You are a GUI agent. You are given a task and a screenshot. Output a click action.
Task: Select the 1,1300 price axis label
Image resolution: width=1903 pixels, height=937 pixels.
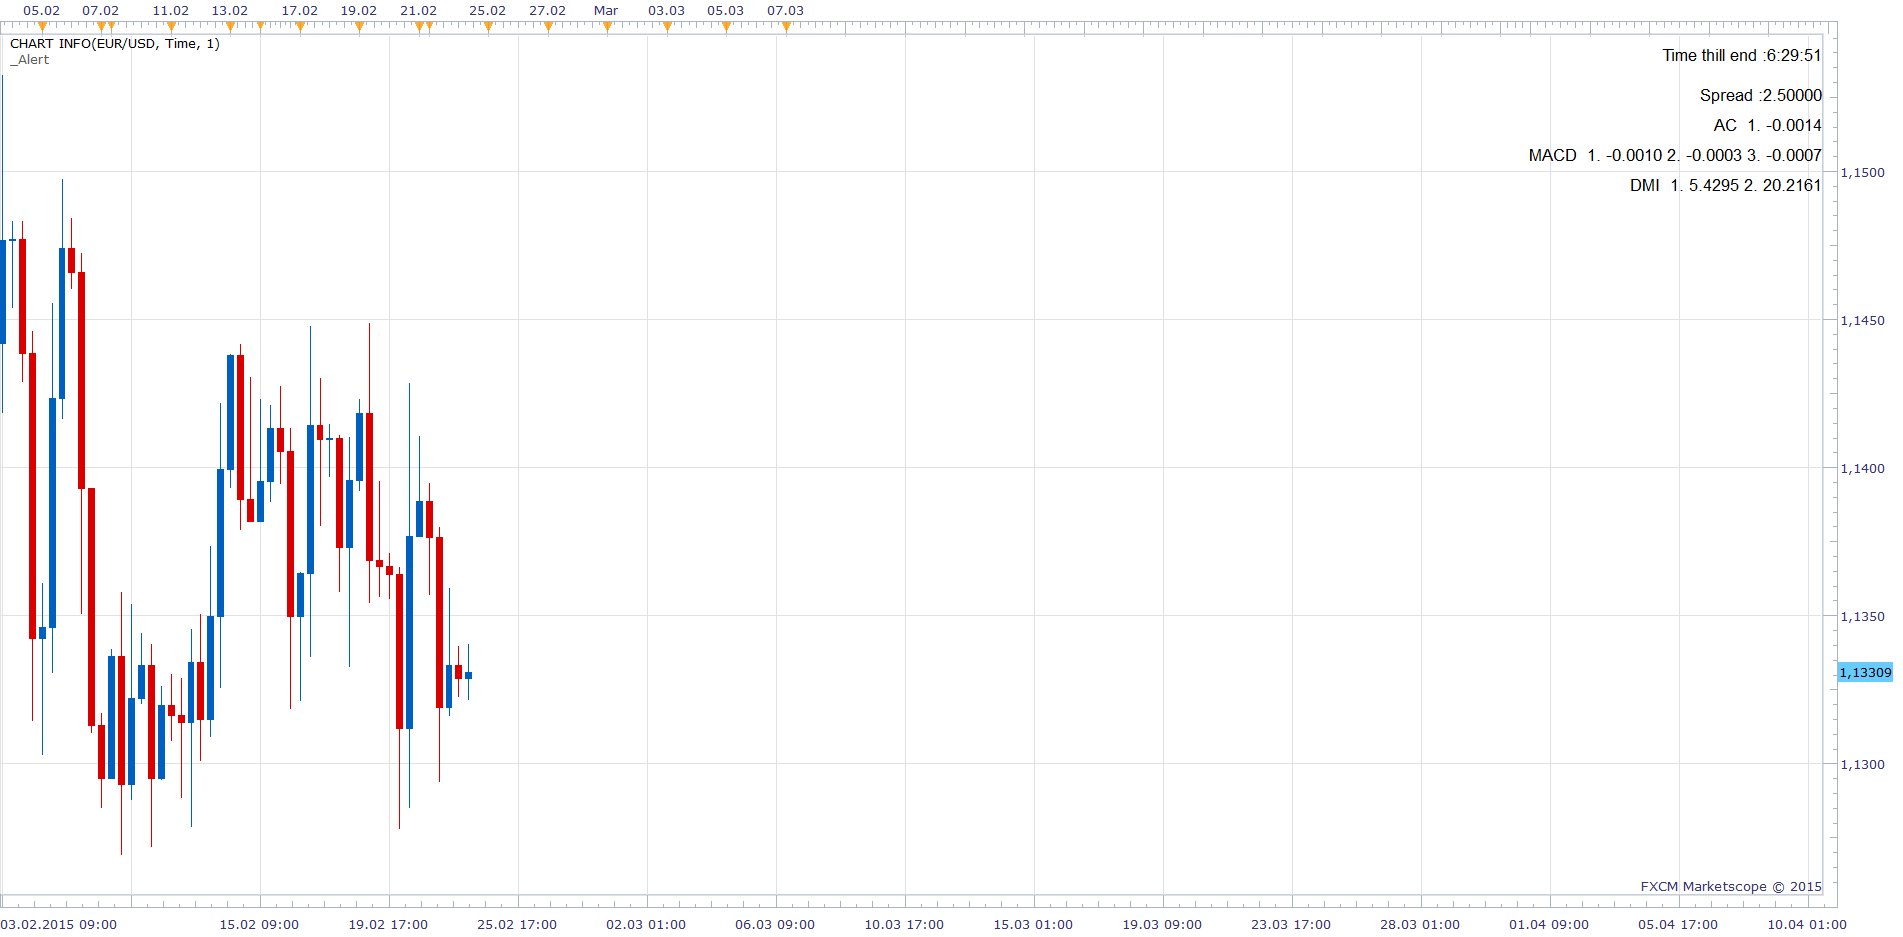[1863, 765]
